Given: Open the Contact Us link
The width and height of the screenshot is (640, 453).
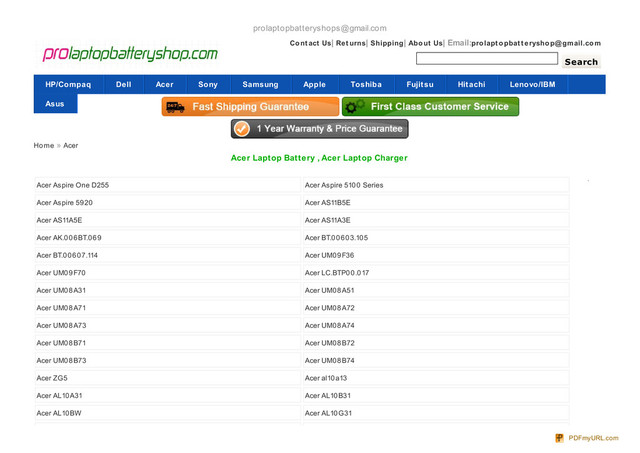Looking at the screenshot, I should pyautogui.click(x=310, y=43).
